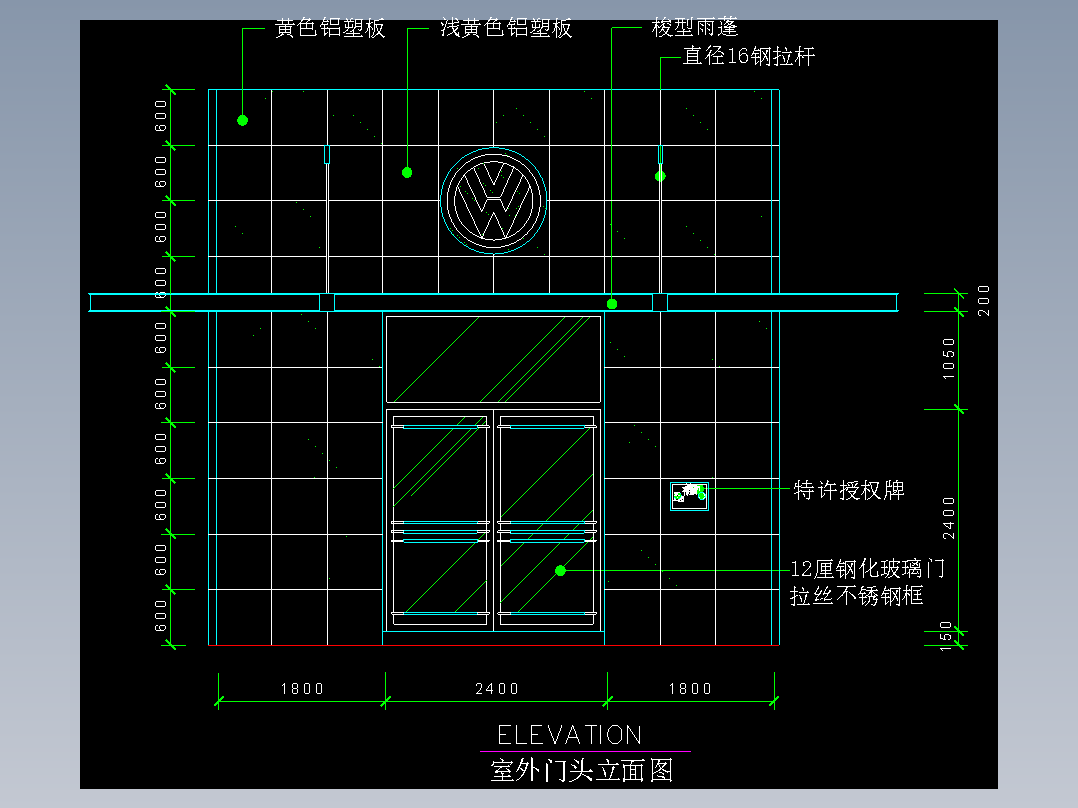Select the 1050 vertical dimension value
The image size is (1078, 808).
pyautogui.click(x=949, y=358)
